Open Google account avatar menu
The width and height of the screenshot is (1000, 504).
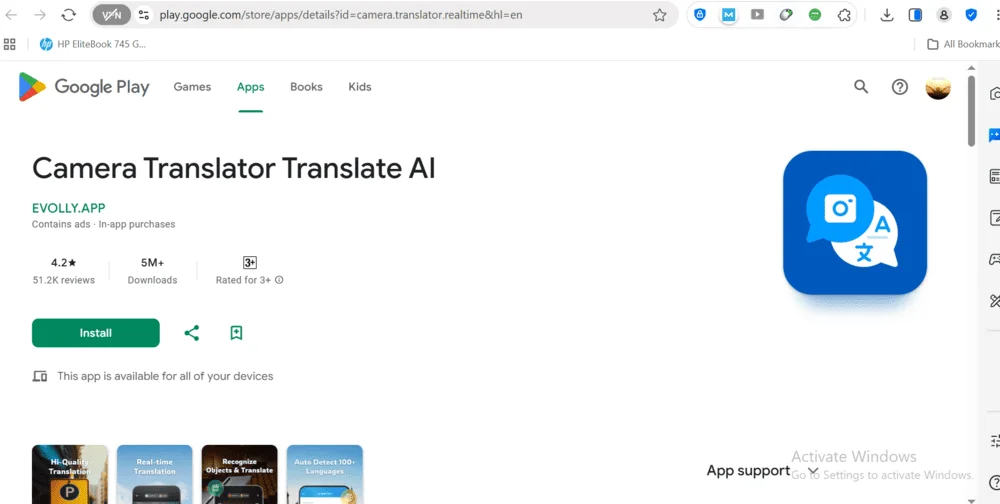pyautogui.click(x=938, y=87)
